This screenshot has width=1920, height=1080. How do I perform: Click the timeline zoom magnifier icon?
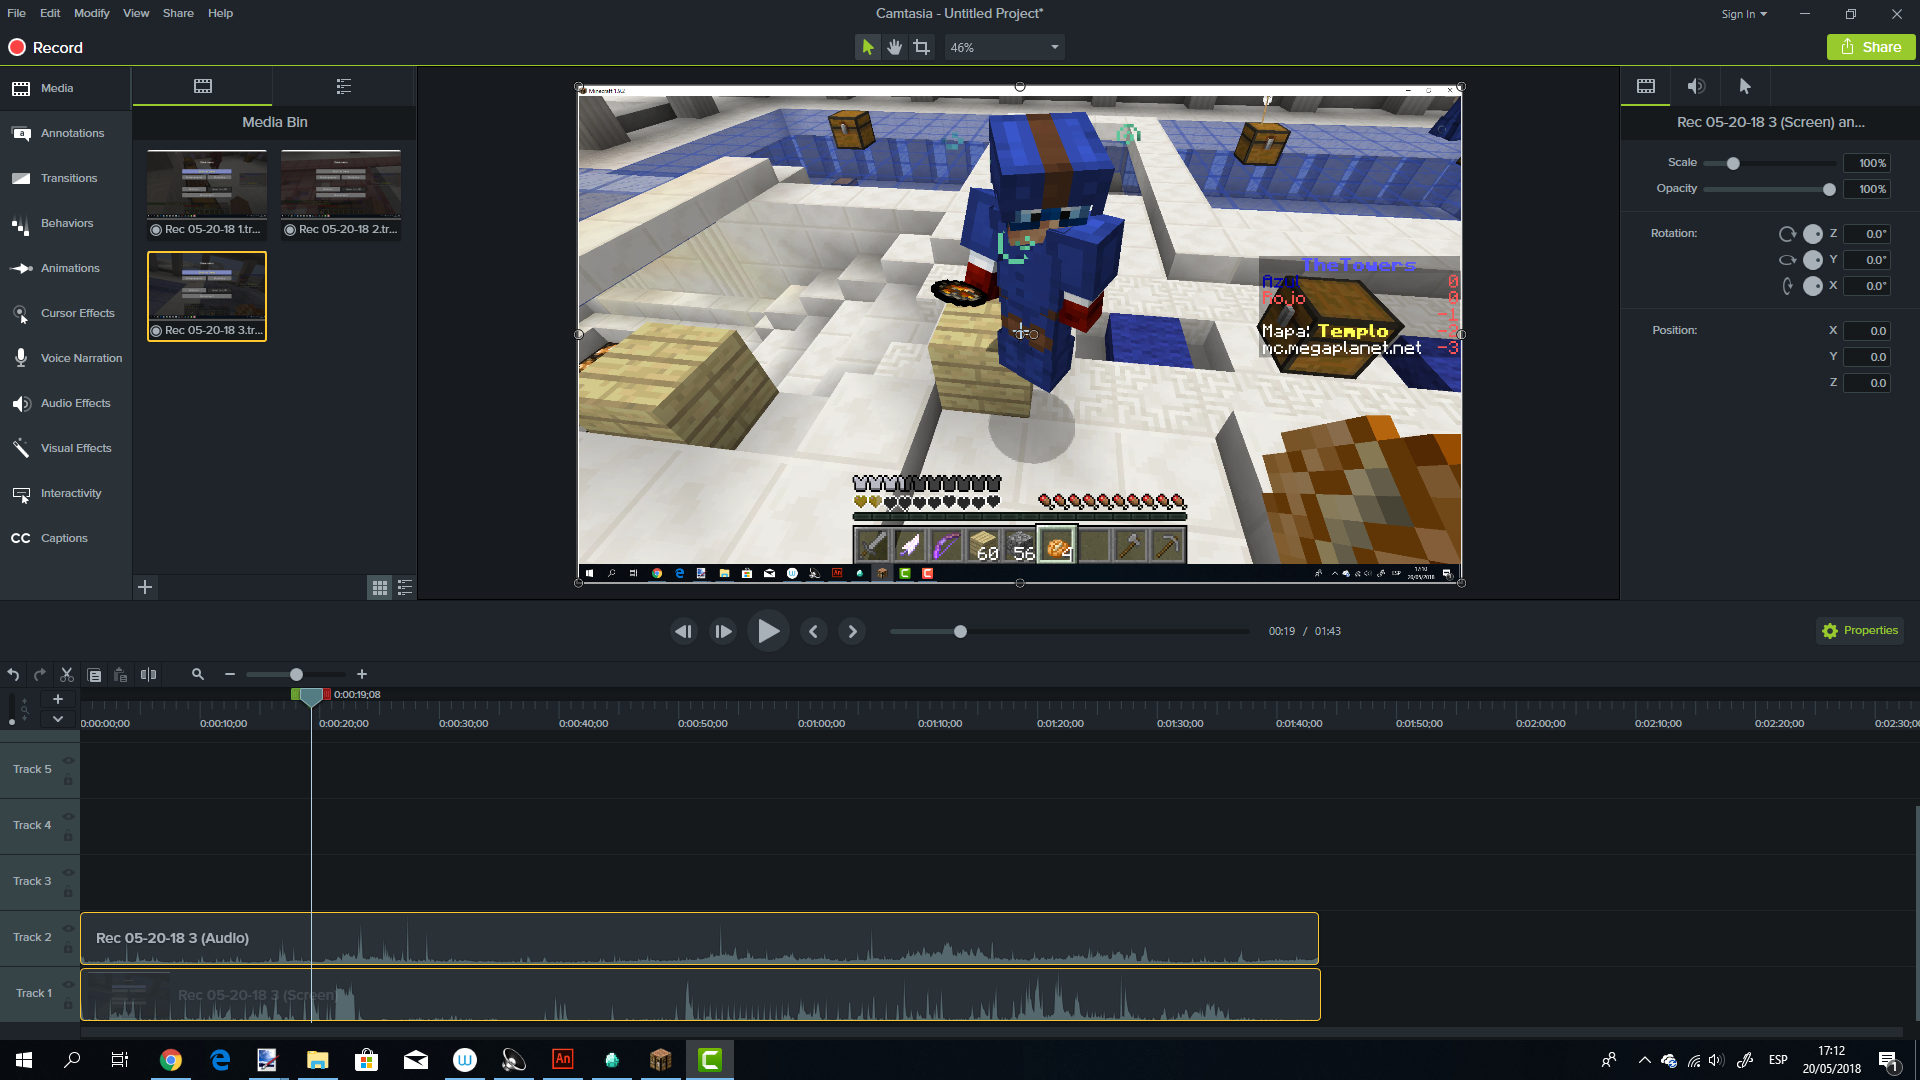coord(198,675)
